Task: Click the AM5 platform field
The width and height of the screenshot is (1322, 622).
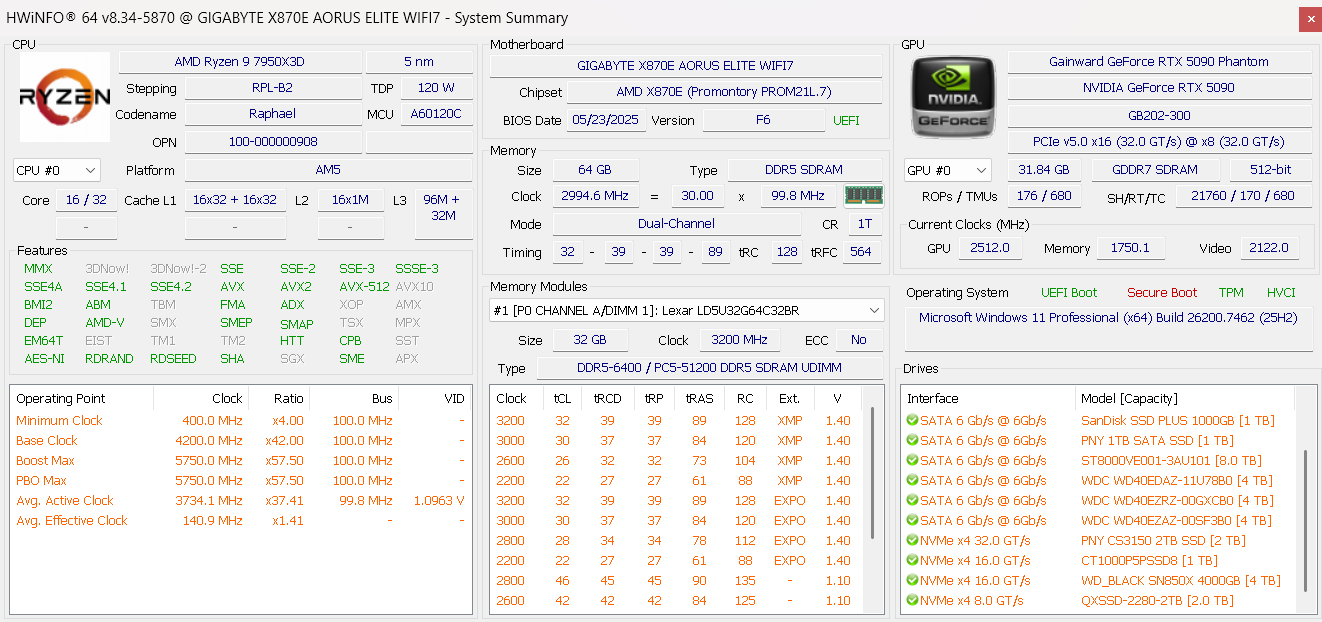Action: coord(328,170)
